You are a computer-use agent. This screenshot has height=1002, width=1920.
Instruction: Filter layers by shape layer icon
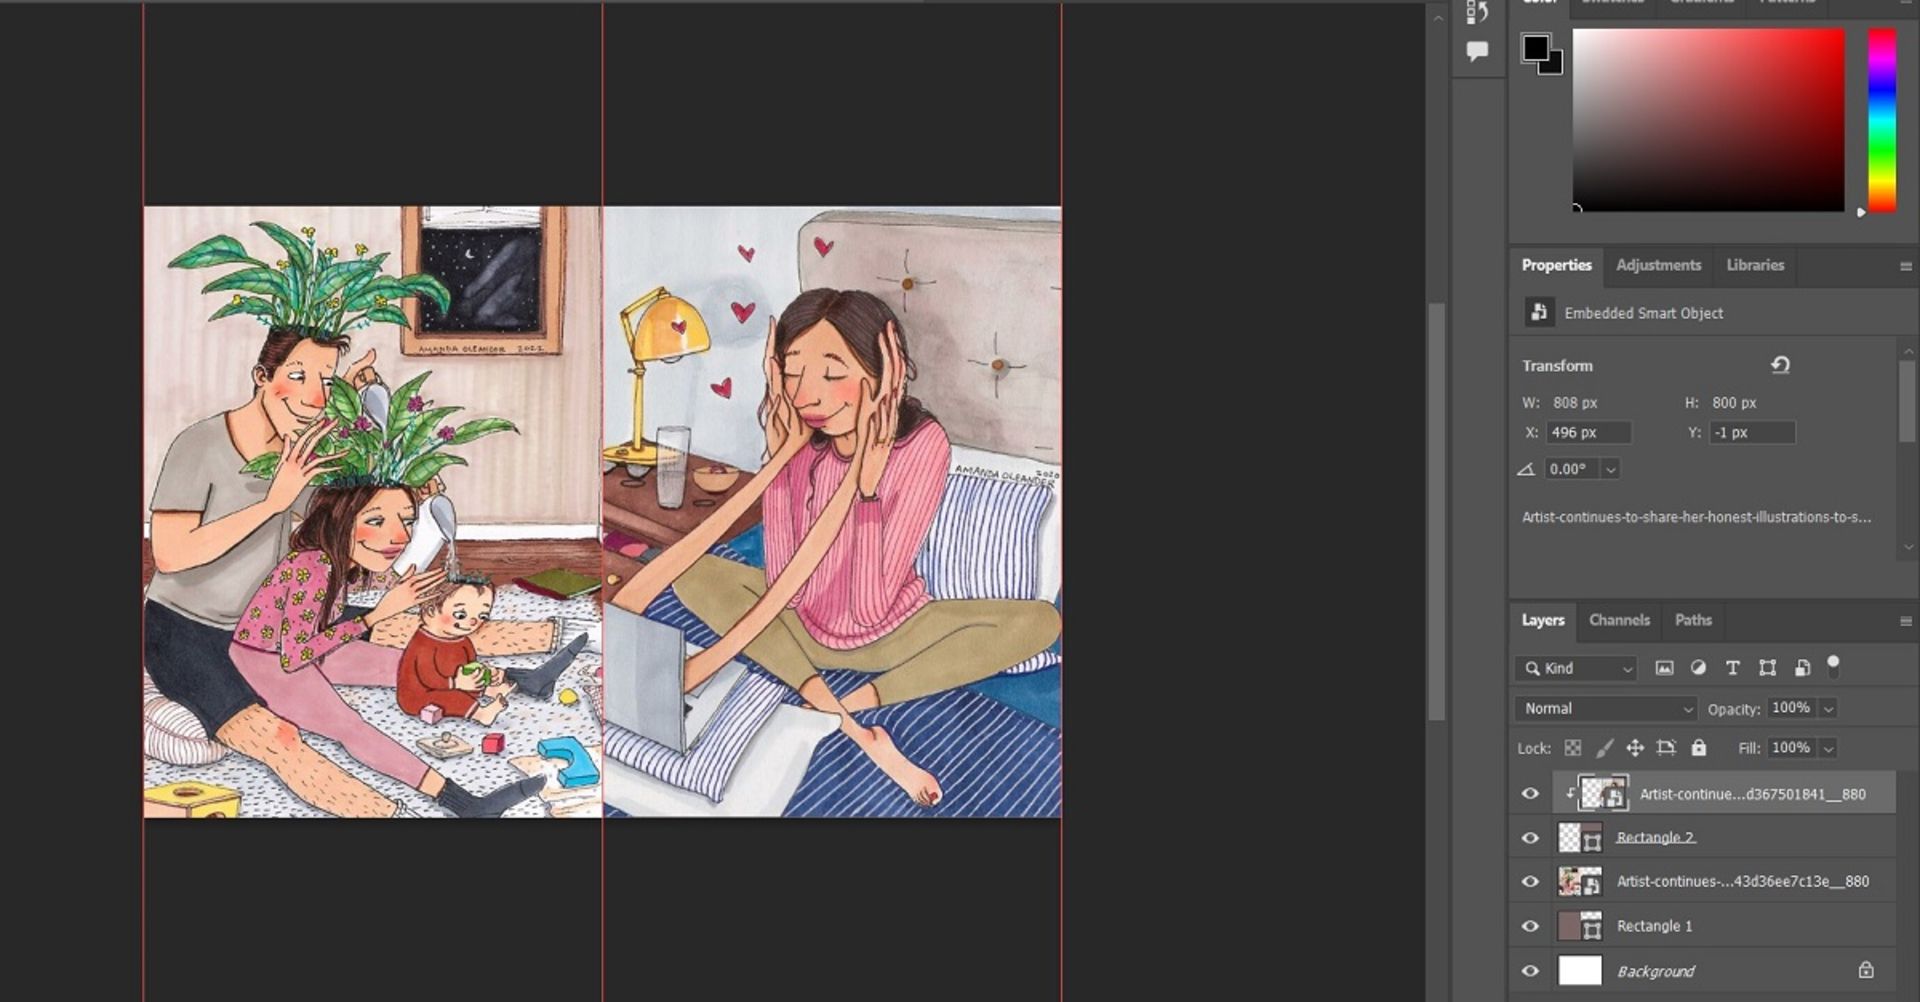pos(1767,668)
